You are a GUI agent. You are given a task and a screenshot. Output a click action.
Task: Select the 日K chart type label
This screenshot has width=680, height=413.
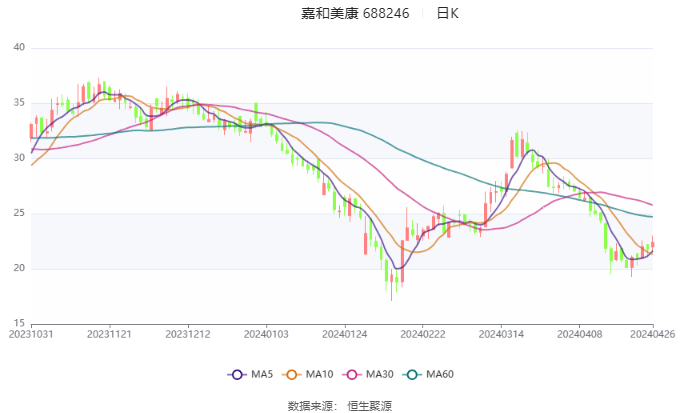[448, 14]
